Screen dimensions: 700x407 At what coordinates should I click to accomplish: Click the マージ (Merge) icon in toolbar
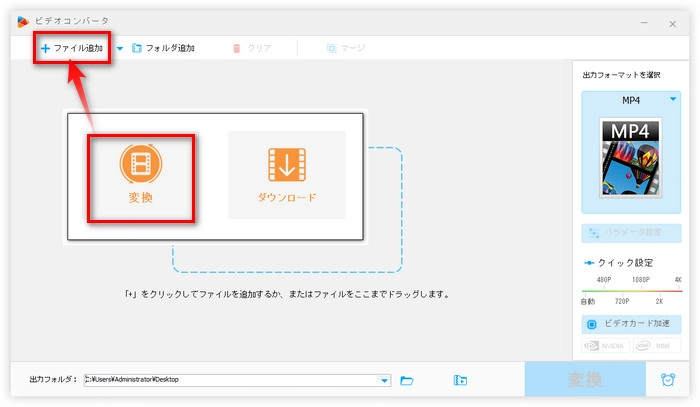tap(331, 47)
